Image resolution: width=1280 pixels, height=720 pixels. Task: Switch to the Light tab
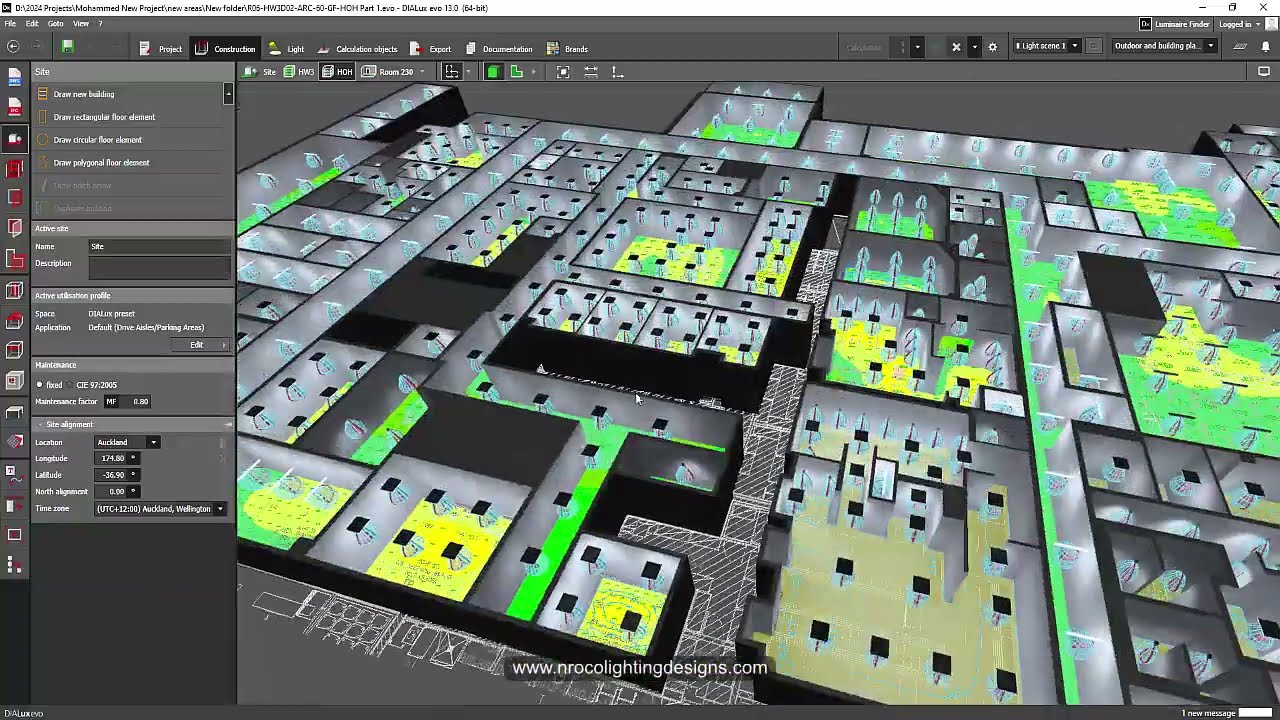coord(286,49)
